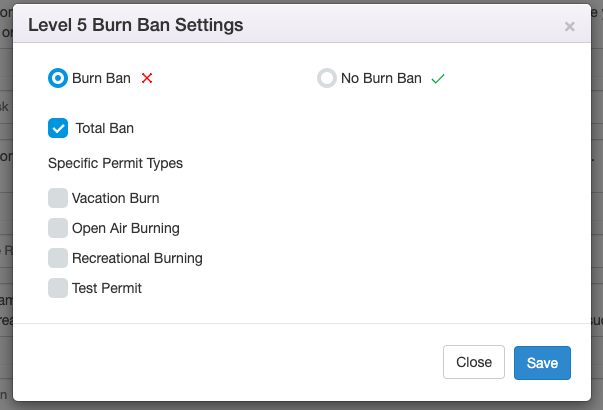
Task: Click the "No Burn Ban" label text
Action: (x=381, y=78)
